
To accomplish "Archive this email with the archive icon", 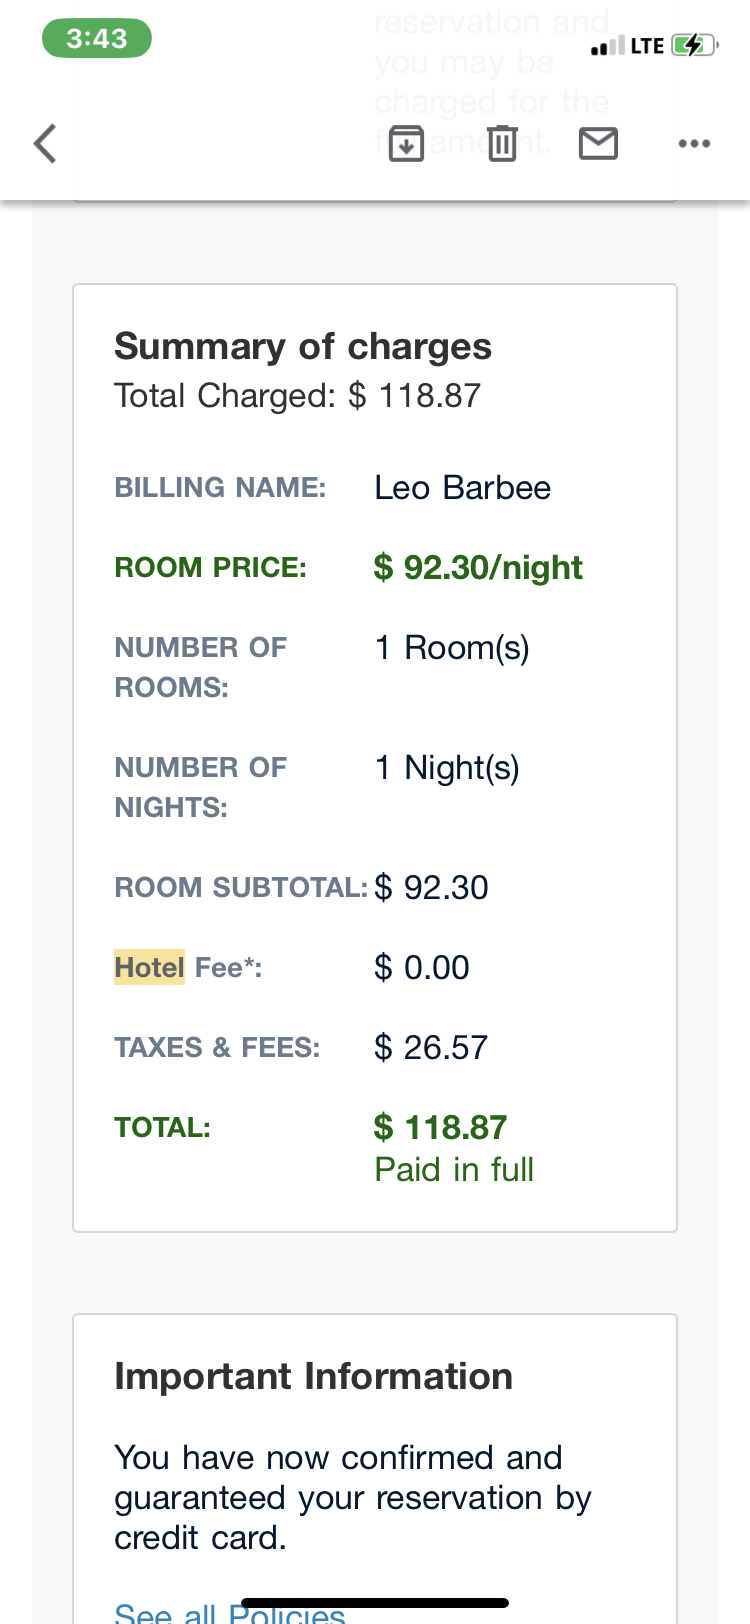I will click(x=406, y=144).
